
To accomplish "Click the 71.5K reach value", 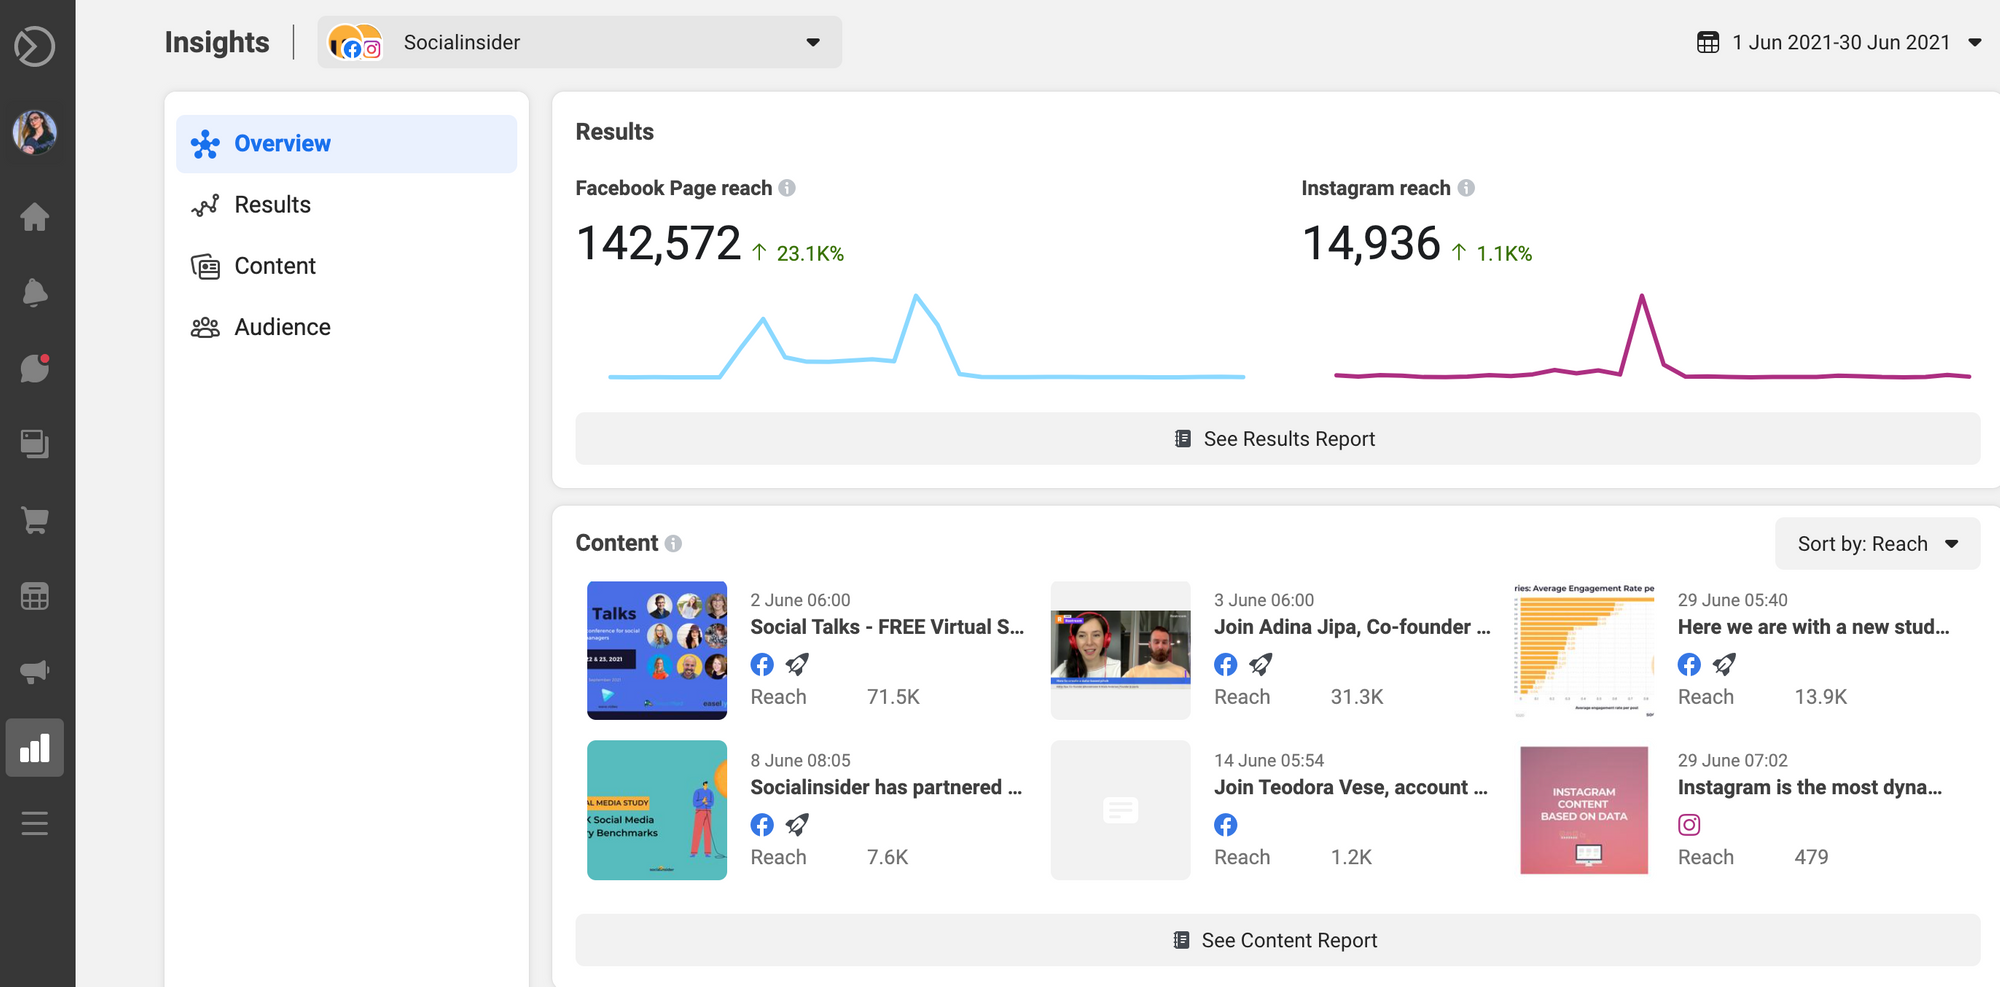I will [893, 697].
